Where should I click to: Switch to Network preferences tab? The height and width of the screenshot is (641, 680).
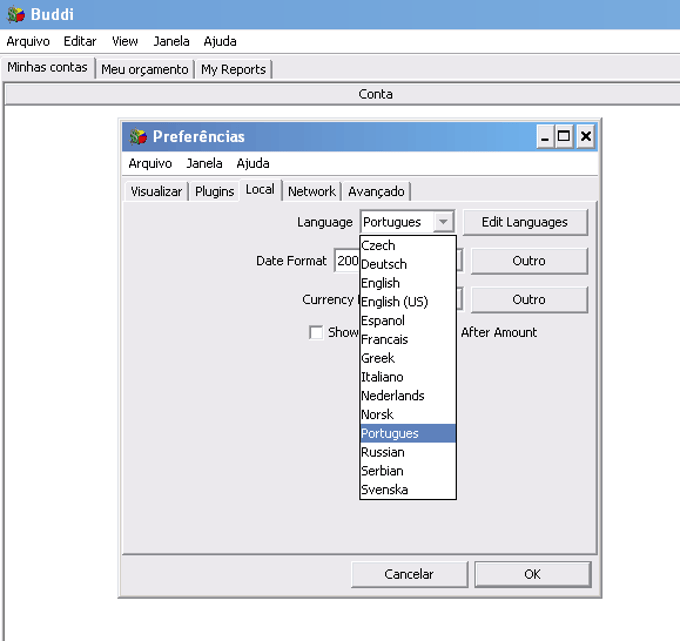click(311, 191)
